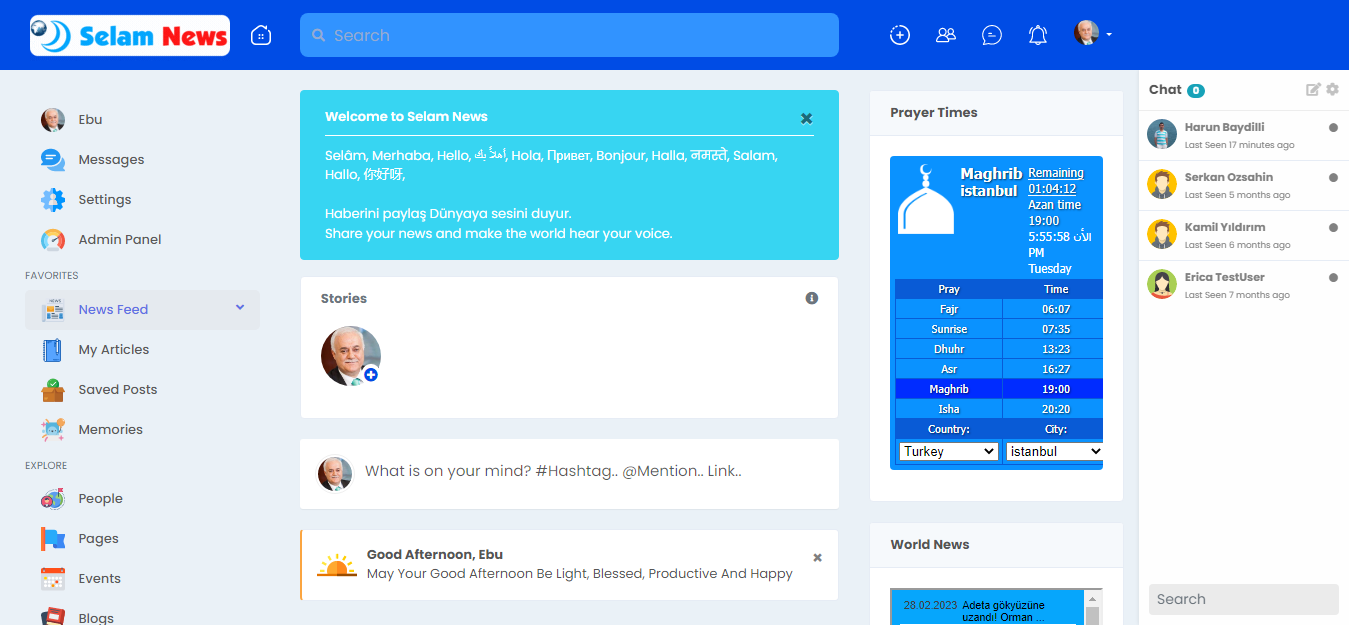Open friend requests icon in header

945,35
